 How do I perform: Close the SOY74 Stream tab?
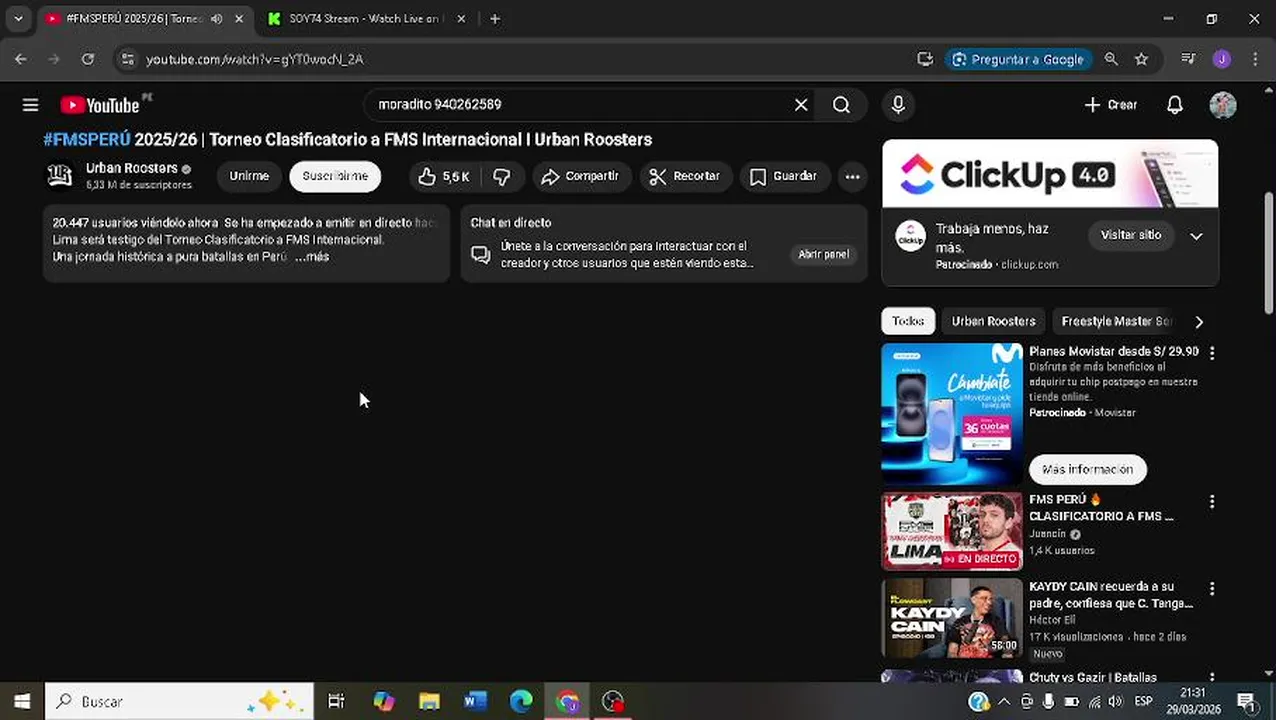click(x=461, y=19)
